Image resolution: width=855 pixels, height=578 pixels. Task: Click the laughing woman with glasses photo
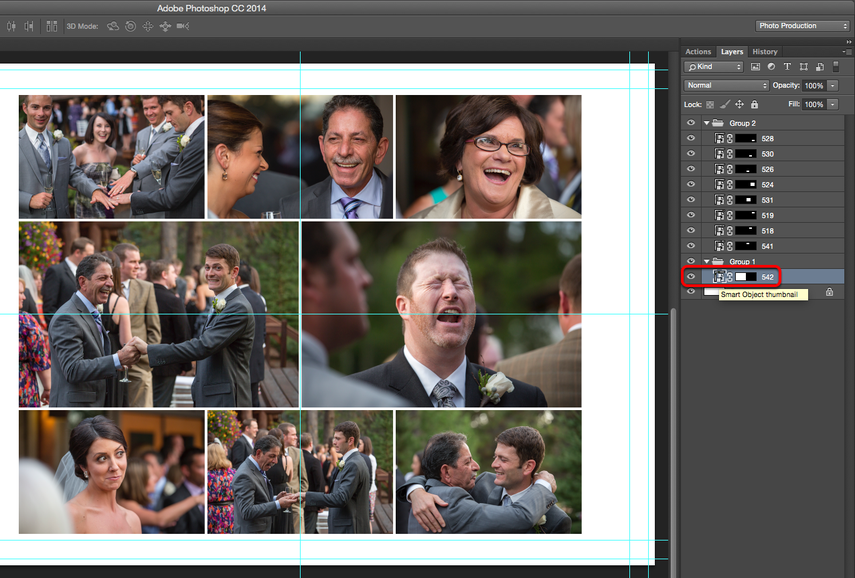pos(489,157)
